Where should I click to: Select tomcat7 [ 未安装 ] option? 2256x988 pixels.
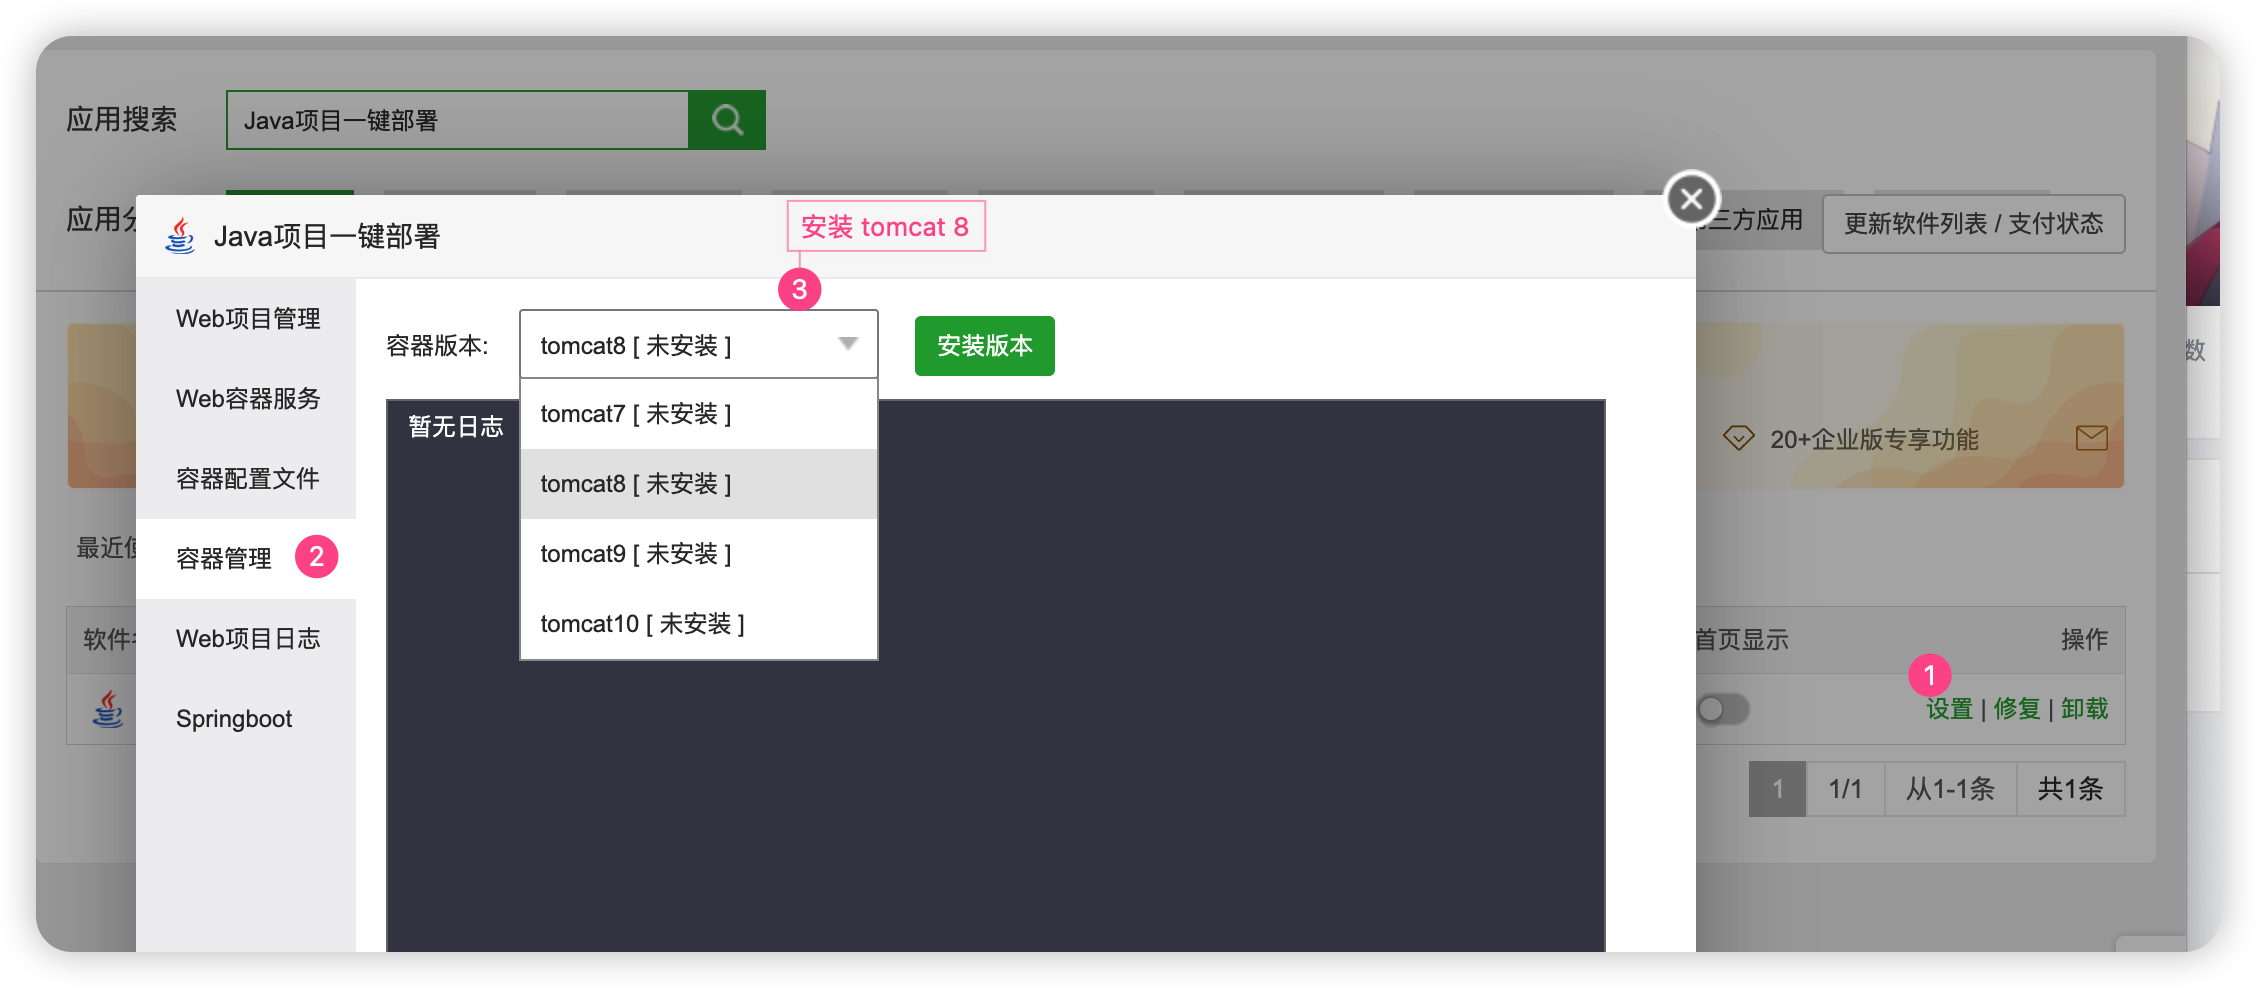(x=698, y=414)
